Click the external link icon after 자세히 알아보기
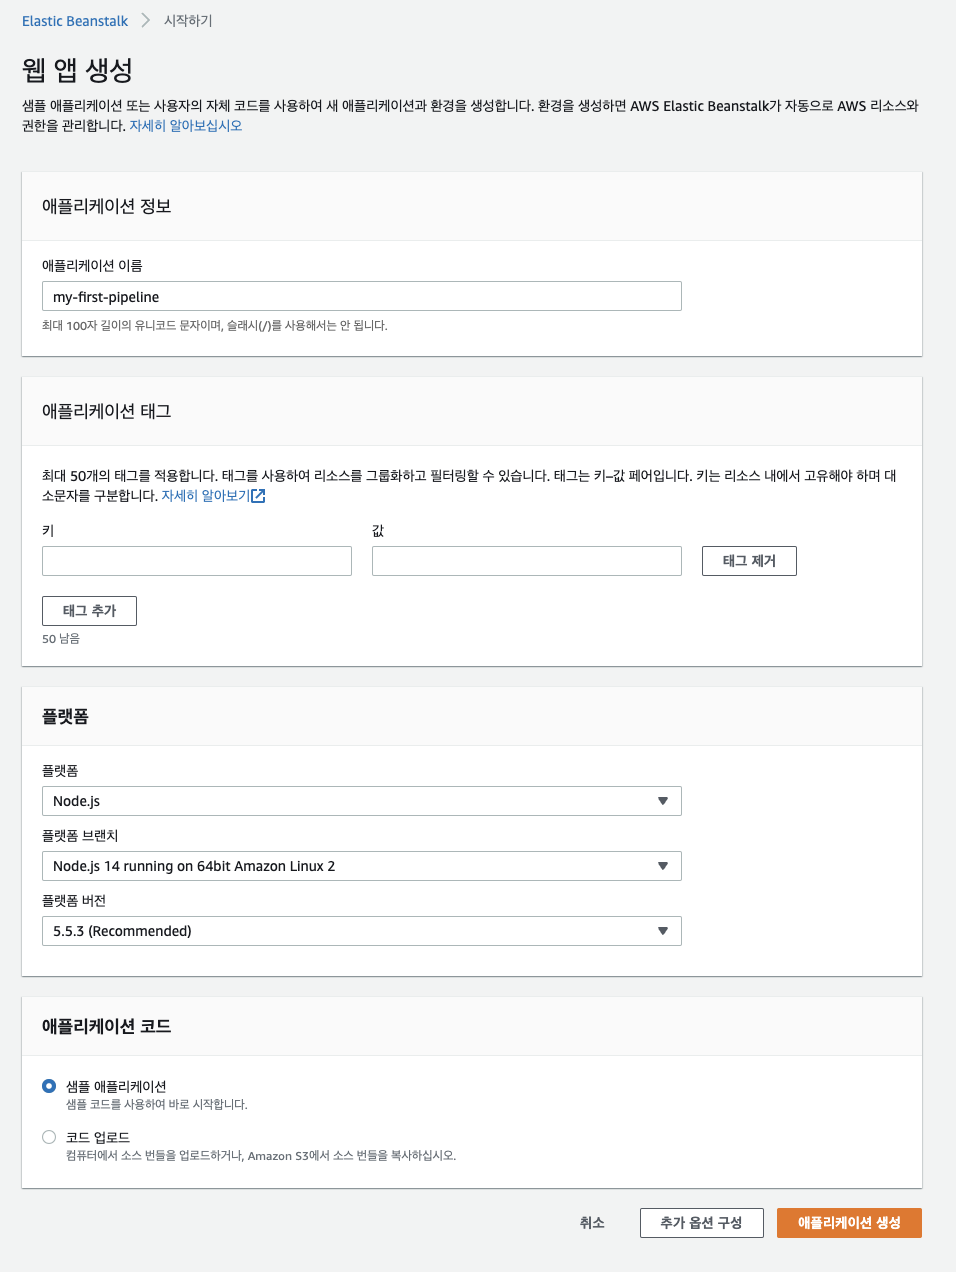956x1272 pixels. coord(258,496)
